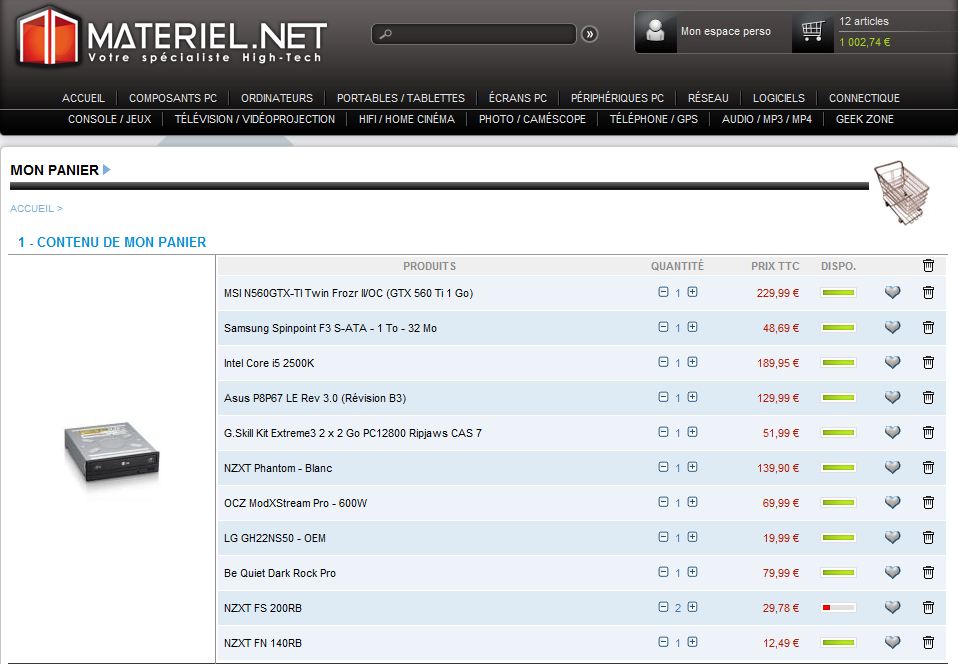Image resolution: width=958 pixels, height=664 pixels.
Task: Click the shopping cart icon in header
Action: 812,32
